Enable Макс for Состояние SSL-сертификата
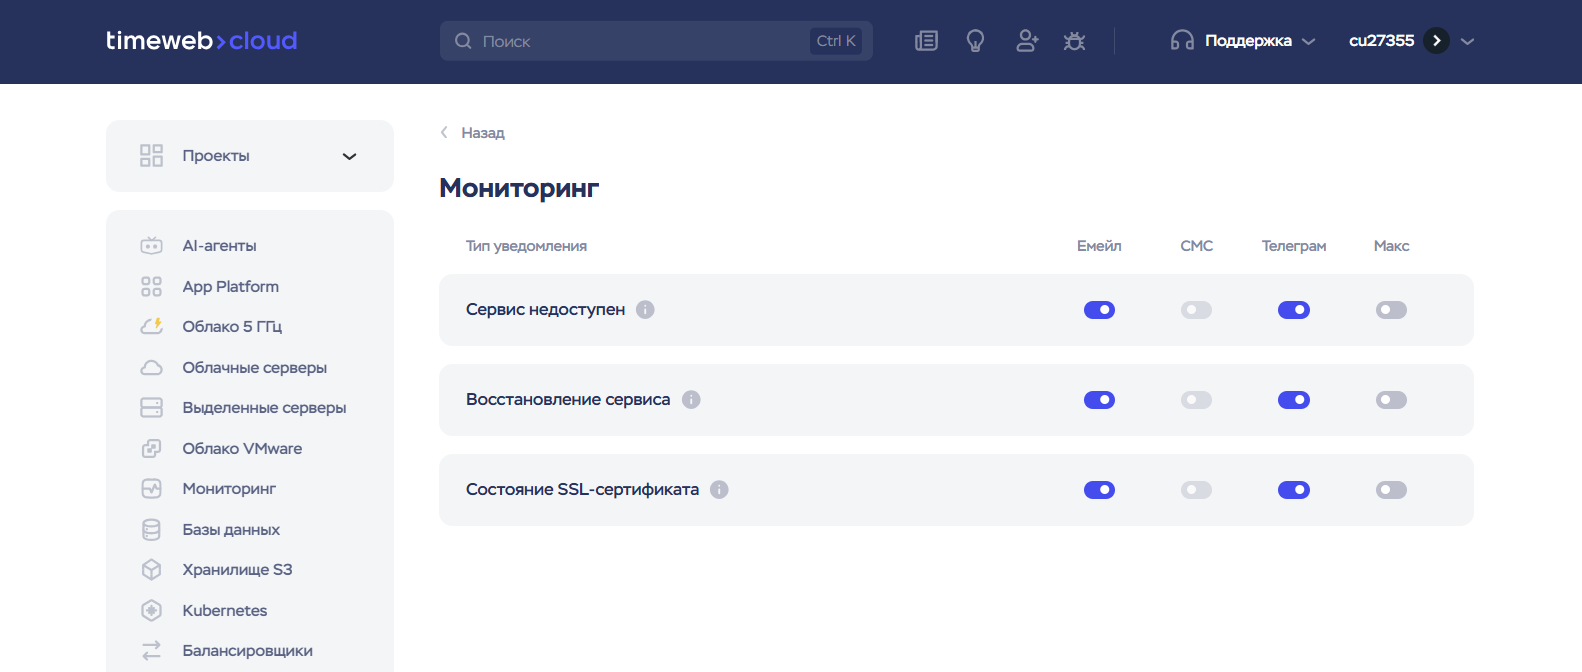 click(1391, 490)
